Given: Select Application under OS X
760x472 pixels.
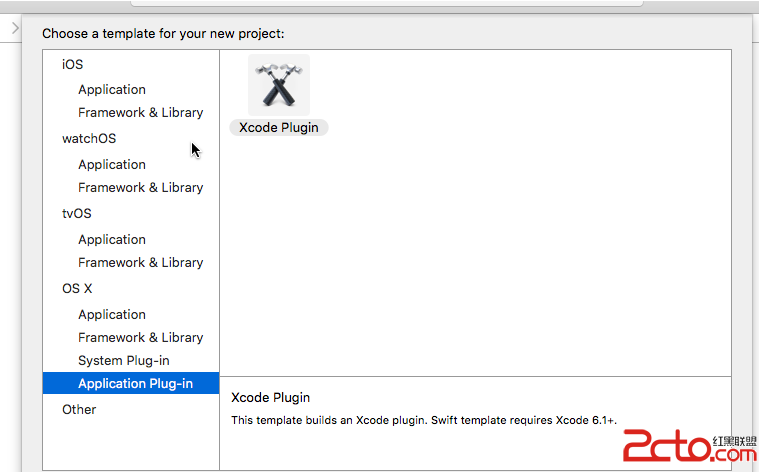Looking at the screenshot, I should [x=112, y=315].
